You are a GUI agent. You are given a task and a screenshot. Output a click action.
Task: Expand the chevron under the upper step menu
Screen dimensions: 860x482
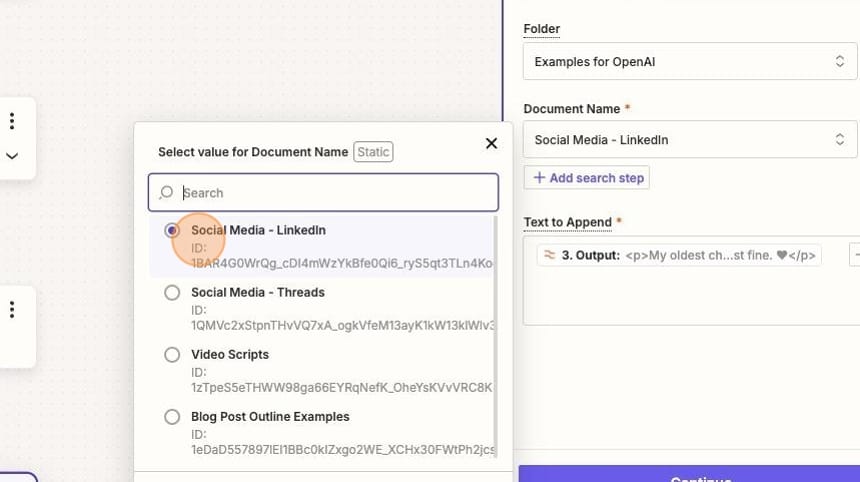point(12,156)
